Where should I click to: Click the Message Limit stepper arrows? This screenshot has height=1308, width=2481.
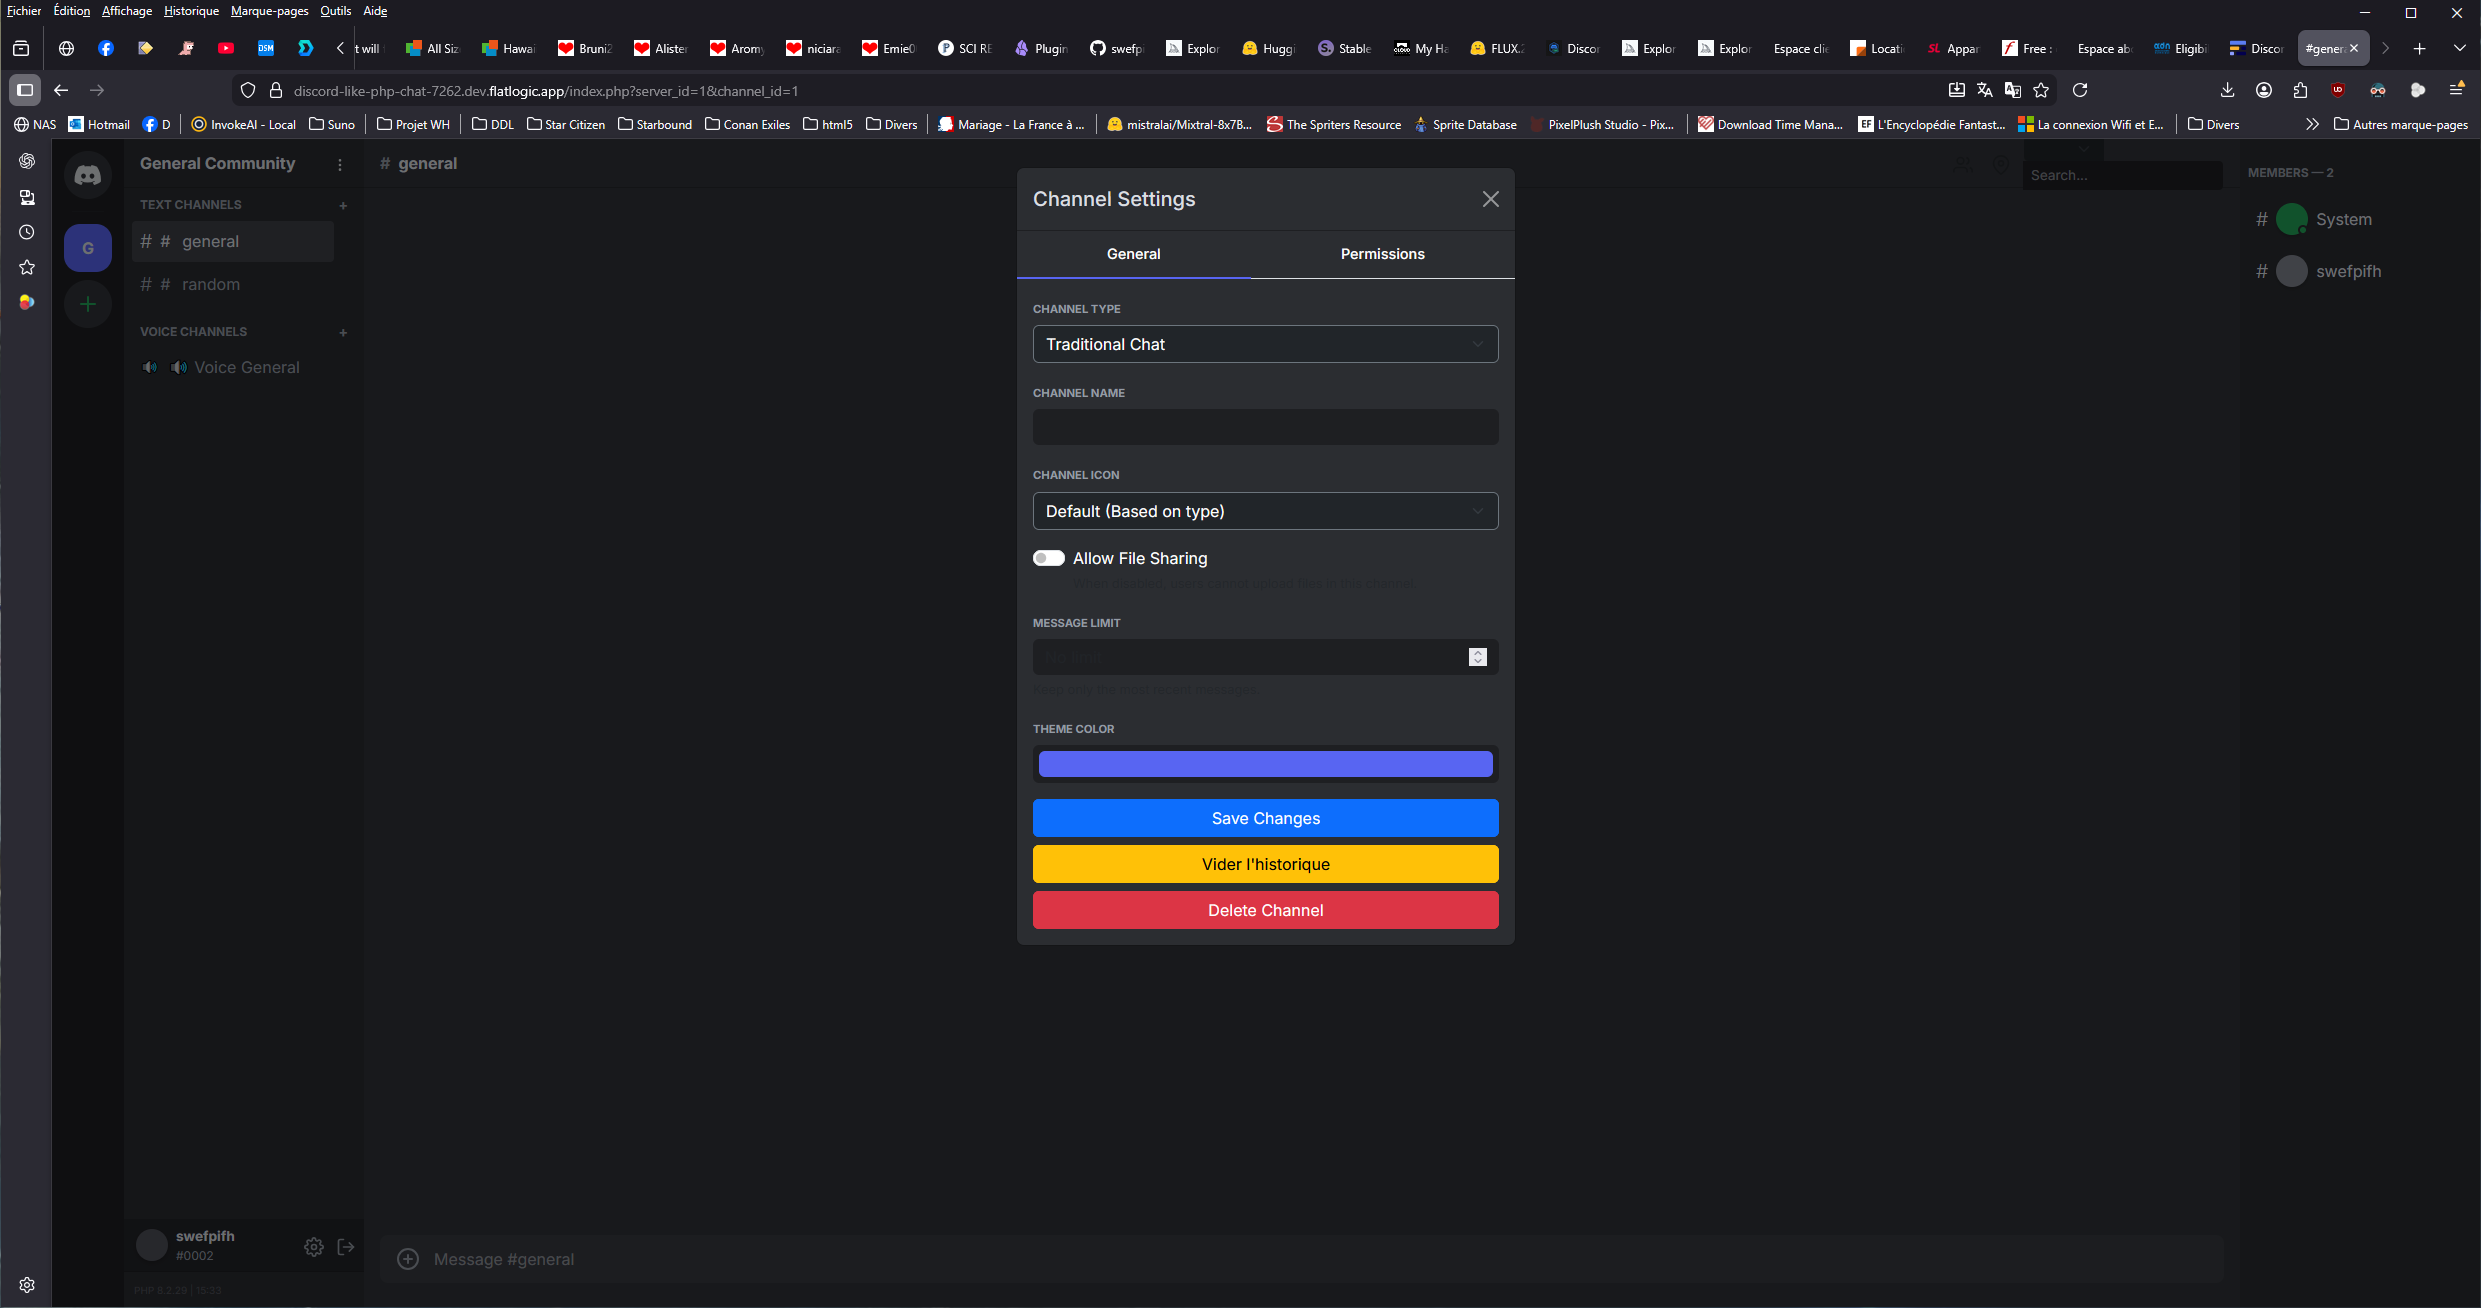pos(1477,657)
